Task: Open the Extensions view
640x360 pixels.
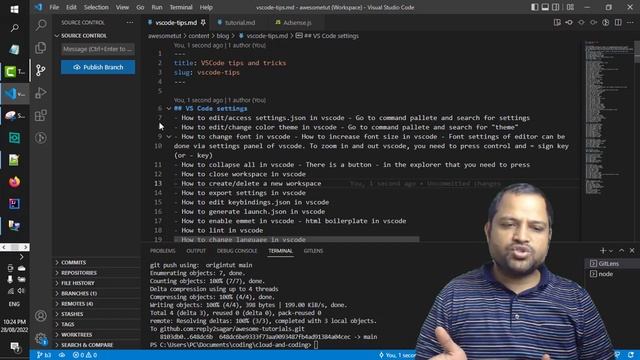Action: [x=40, y=116]
